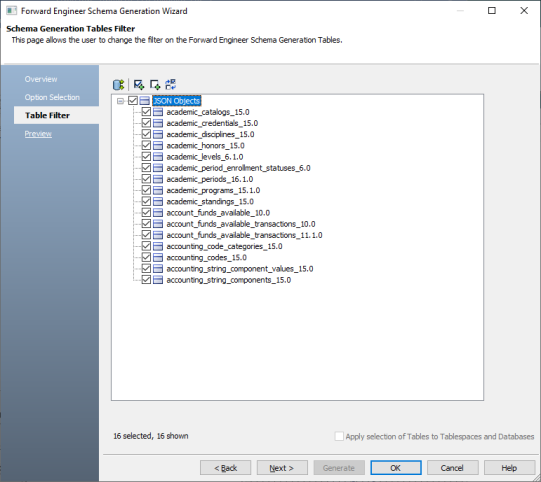Uncheck the account_funds_available_10.0 checkbox
The height and width of the screenshot is (482, 541).
click(146, 213)
